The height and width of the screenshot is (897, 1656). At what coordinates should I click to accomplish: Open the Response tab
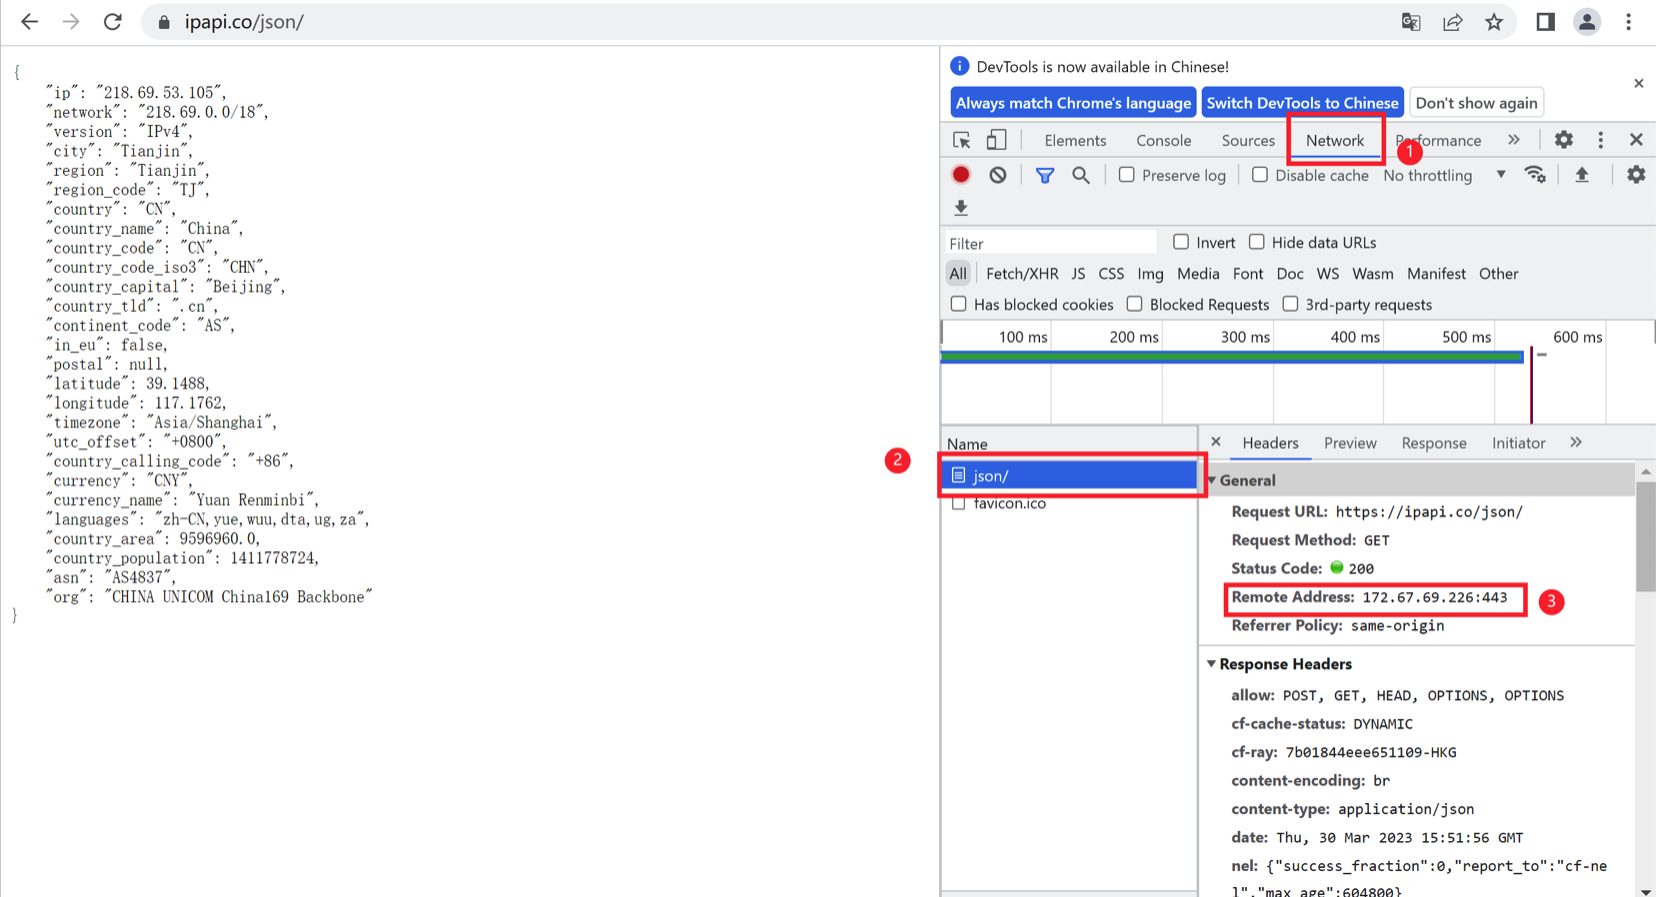(1434, 443)
